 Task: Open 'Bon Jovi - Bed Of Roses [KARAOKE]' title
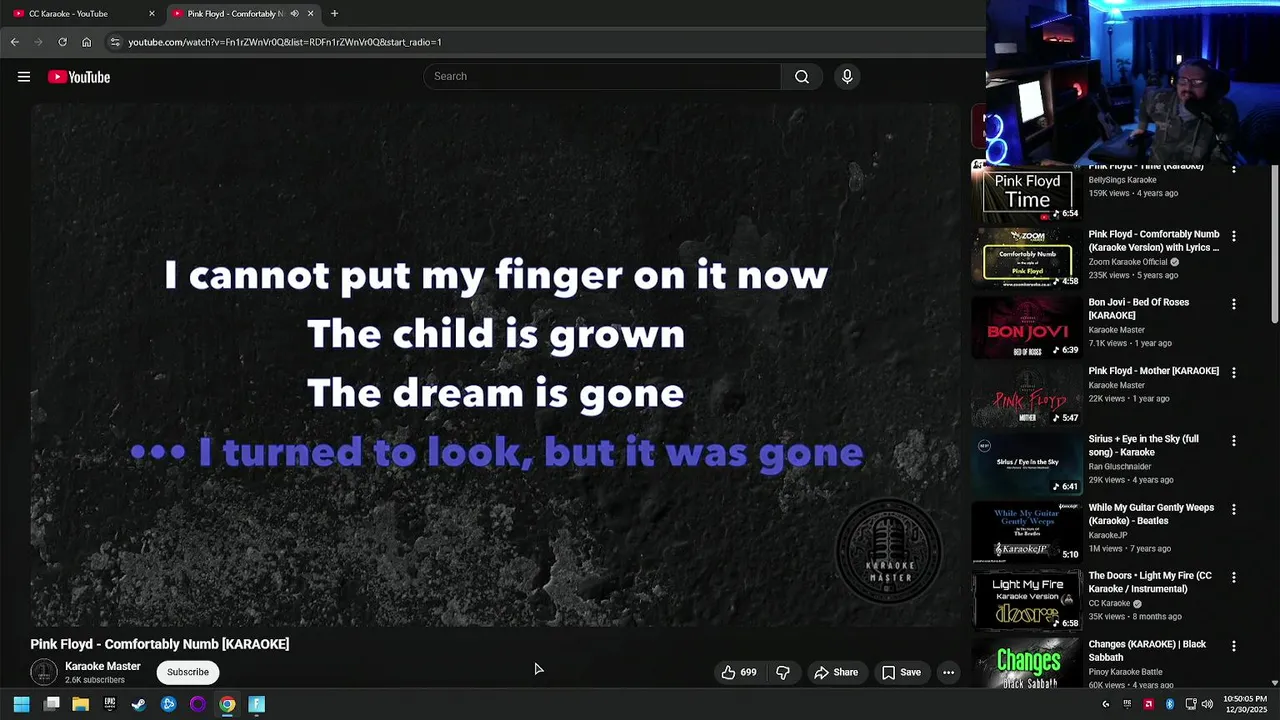tap(1139, 308)
